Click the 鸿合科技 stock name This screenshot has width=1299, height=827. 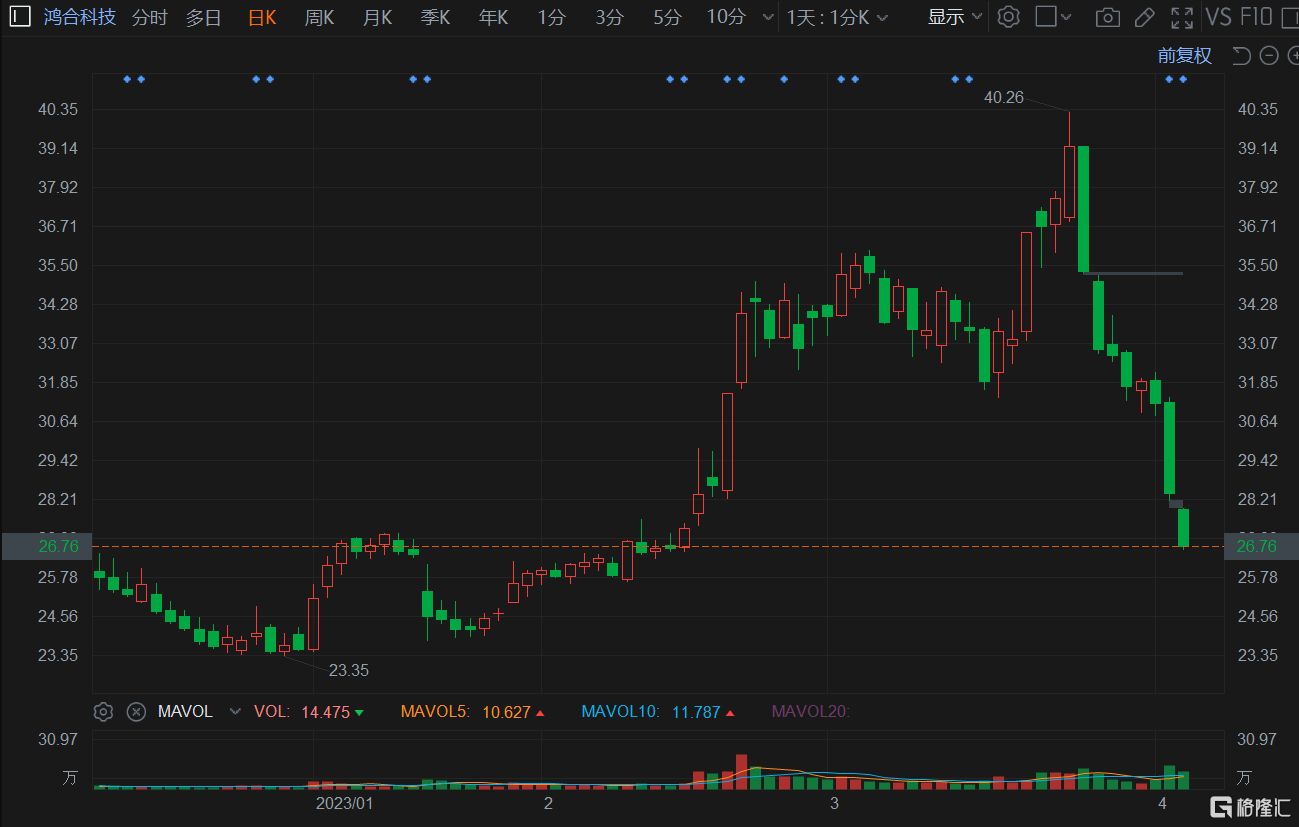pos(80,17)
